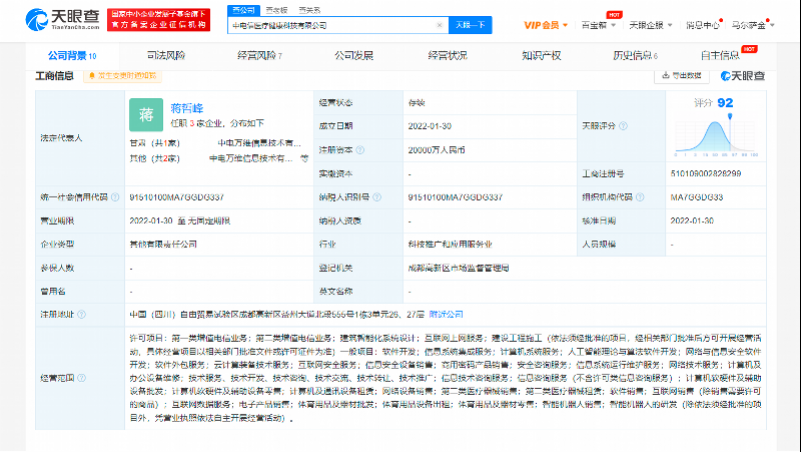The height and width of the screenshot is (452, 801).
Task: Click registration authority 成都高新区市场监督管理局
Action: click(458, 268)
